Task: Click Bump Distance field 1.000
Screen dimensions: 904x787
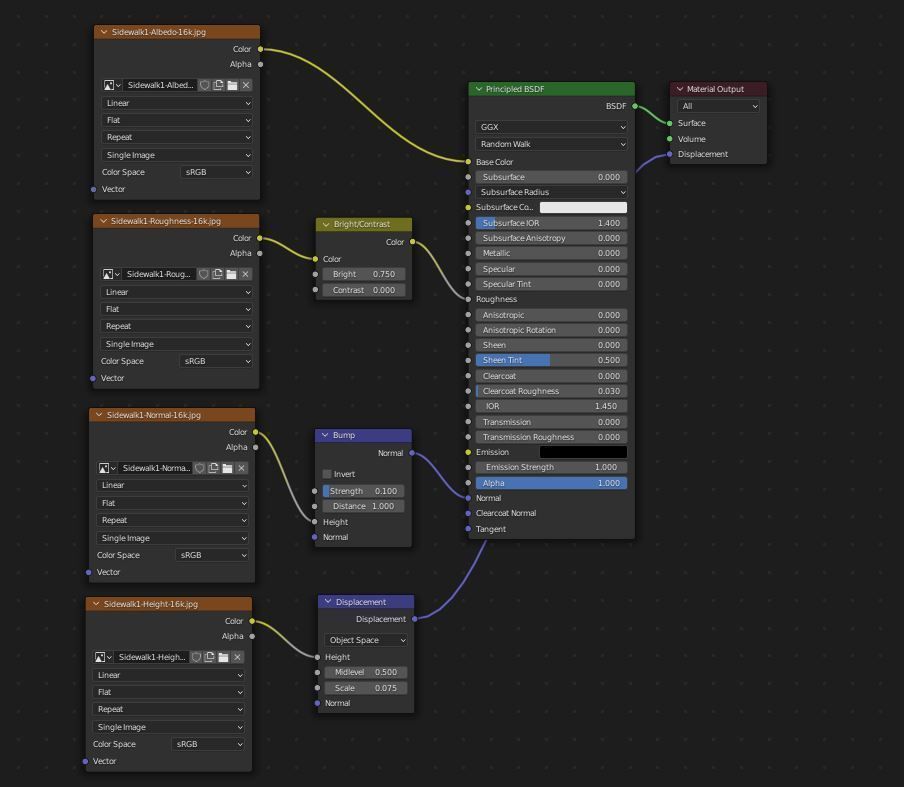Action: (363, 506)
